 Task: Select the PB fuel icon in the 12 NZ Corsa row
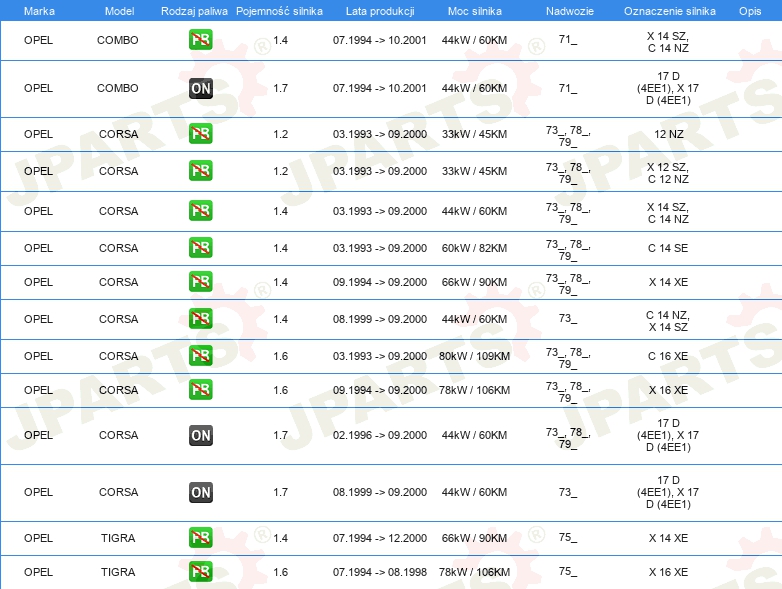click(200, 134)
